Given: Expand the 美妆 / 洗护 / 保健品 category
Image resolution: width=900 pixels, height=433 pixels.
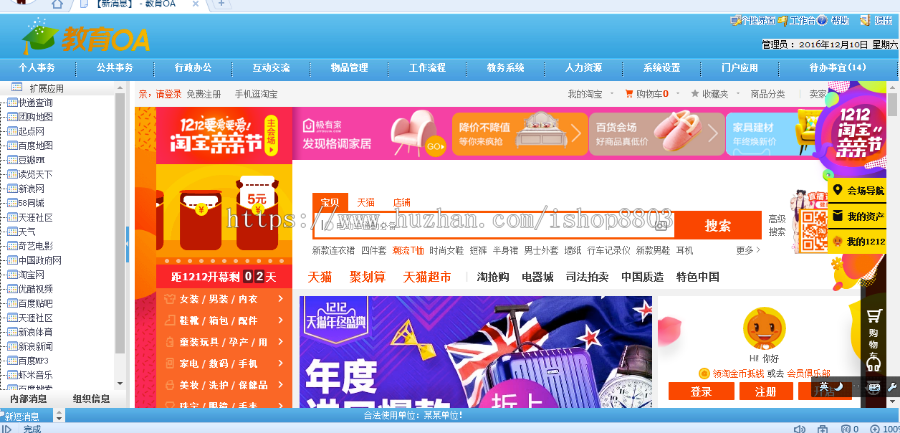Looking at the screenshot, I should (x=224, y=385).
